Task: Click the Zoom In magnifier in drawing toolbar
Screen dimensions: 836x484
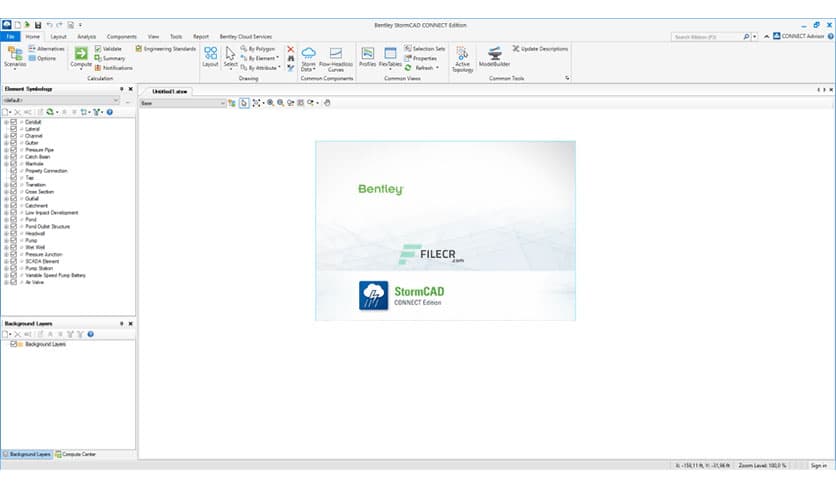Action: [270, 103]
